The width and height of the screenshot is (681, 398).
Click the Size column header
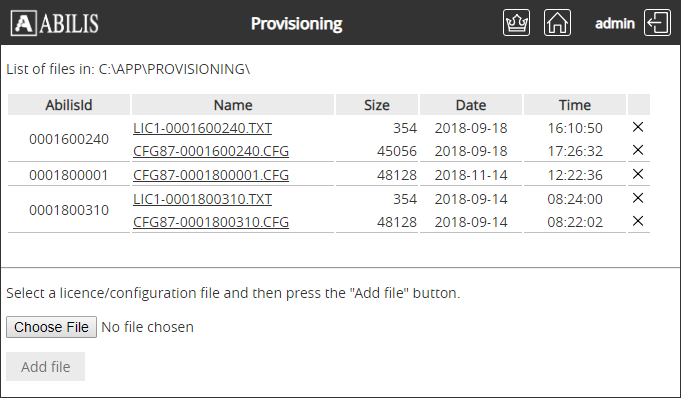click(377, 105)
